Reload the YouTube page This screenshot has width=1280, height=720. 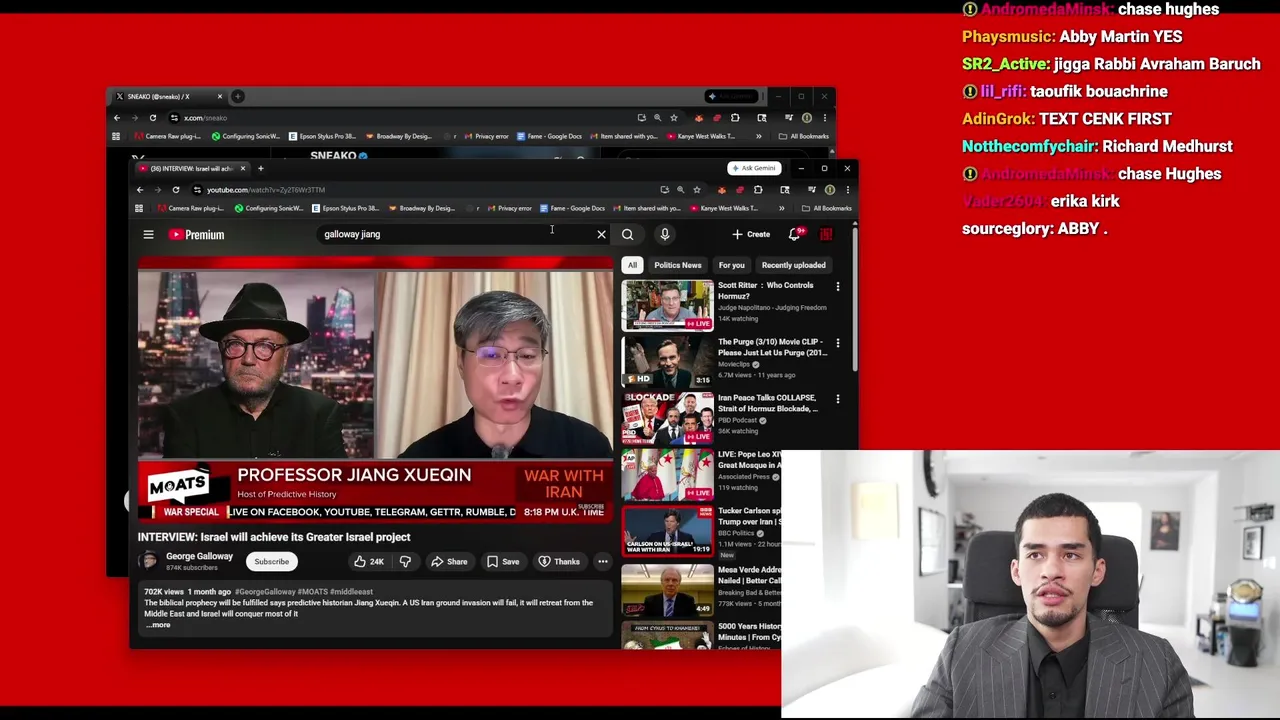point(175,189)
